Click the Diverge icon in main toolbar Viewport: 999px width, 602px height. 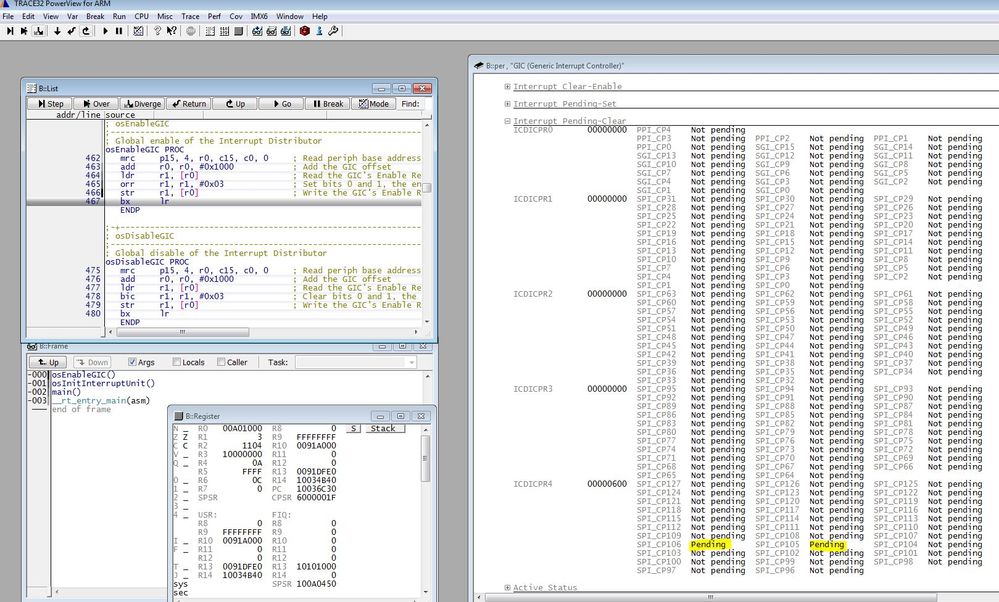click(39, 31)
